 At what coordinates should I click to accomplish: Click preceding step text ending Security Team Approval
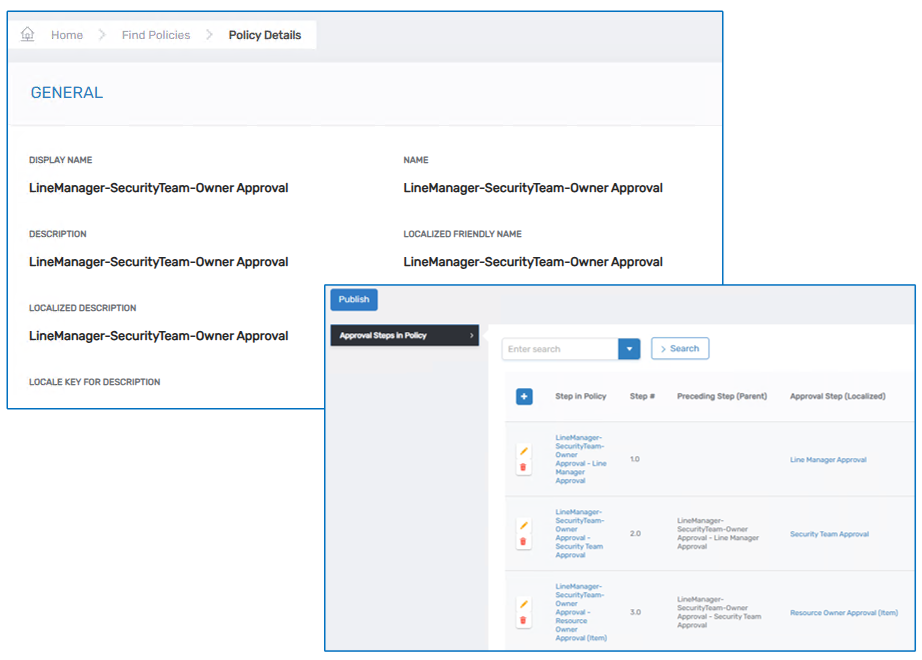[x=719, y=612]
